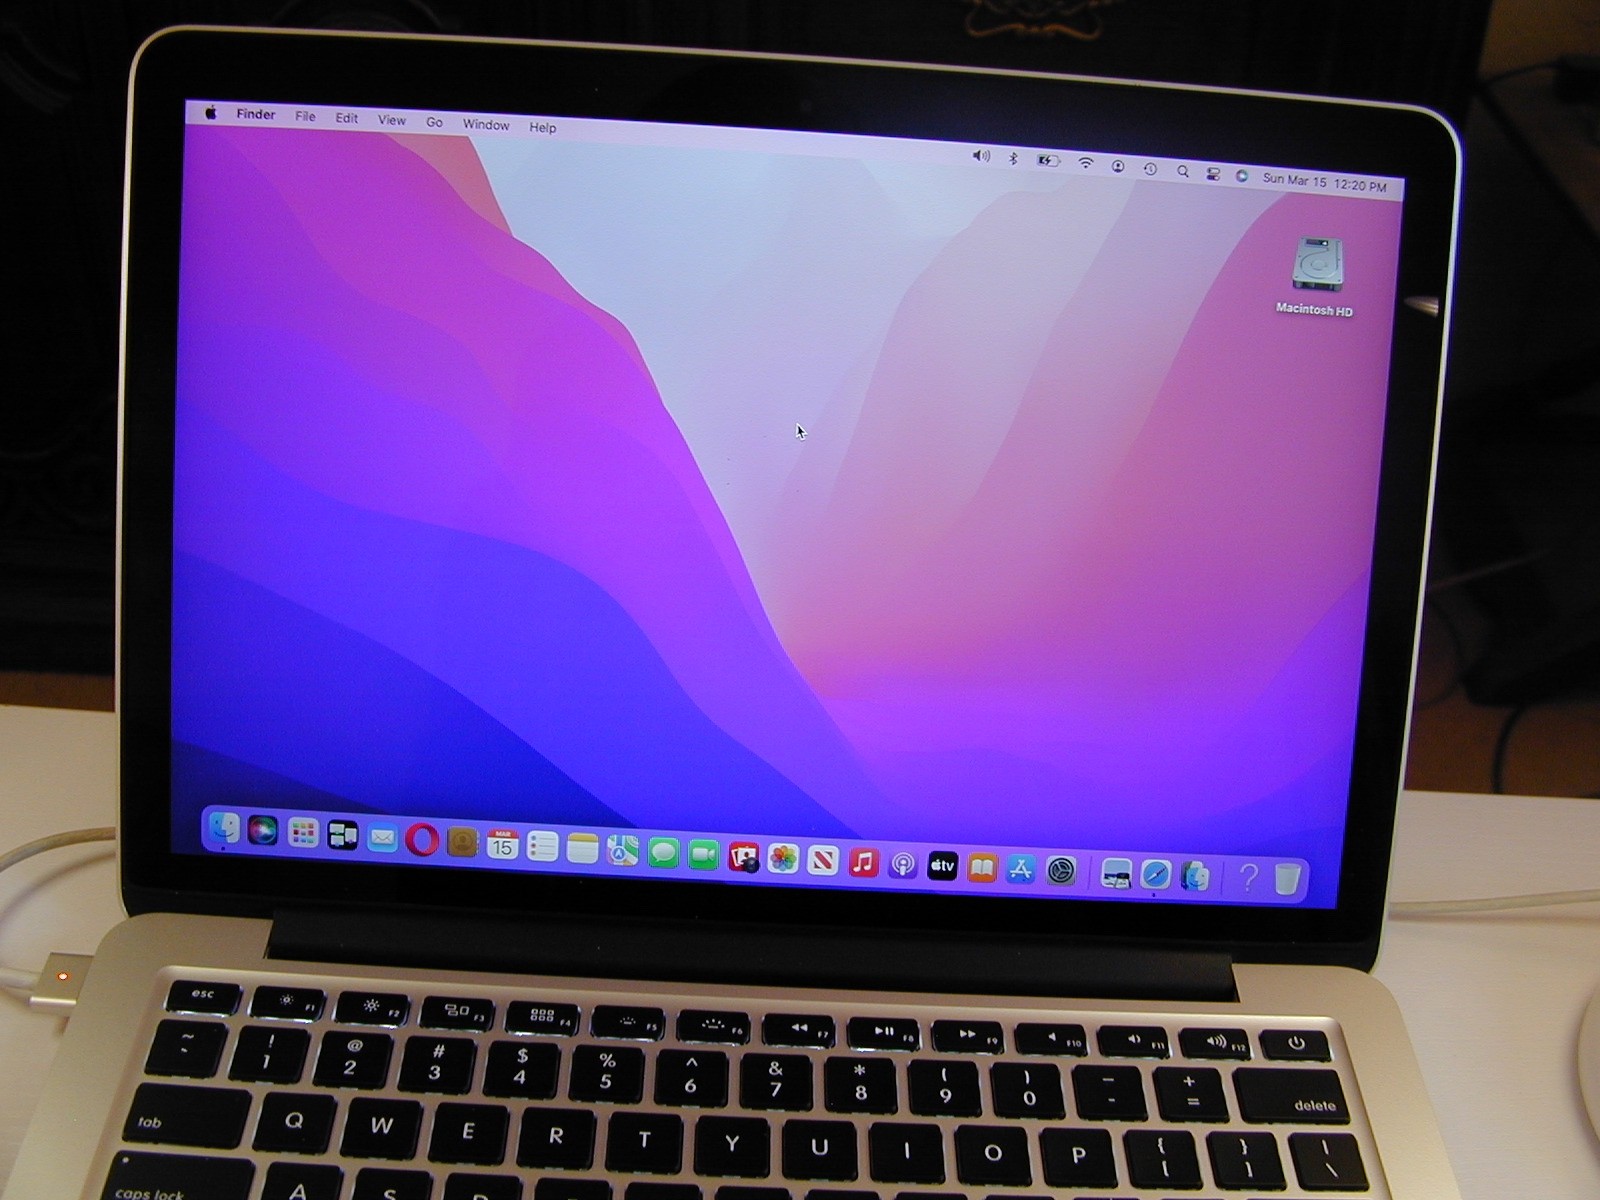The height and width of the screenshot is (1200, 1600).
Task: Open Reminders from the Dock
Action: (x=542, y=847)
